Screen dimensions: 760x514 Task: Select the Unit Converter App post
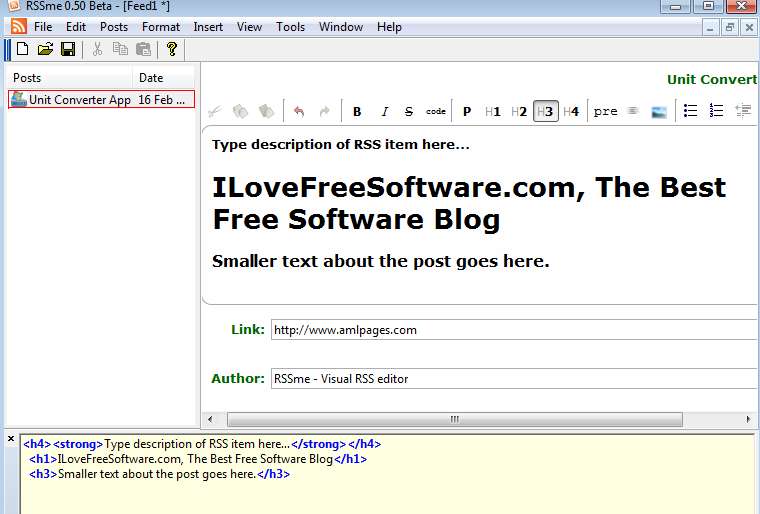[x=102, y=99]
